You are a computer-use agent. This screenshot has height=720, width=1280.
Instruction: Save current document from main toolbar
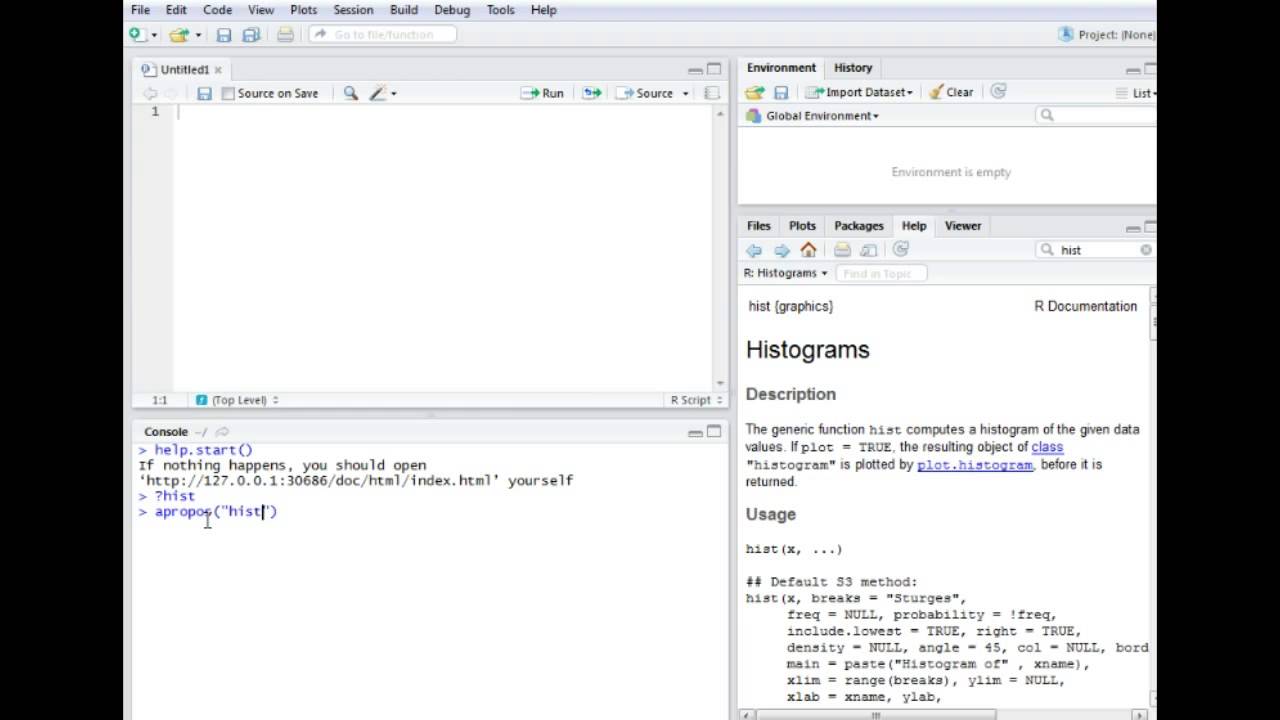pos(224,35)
